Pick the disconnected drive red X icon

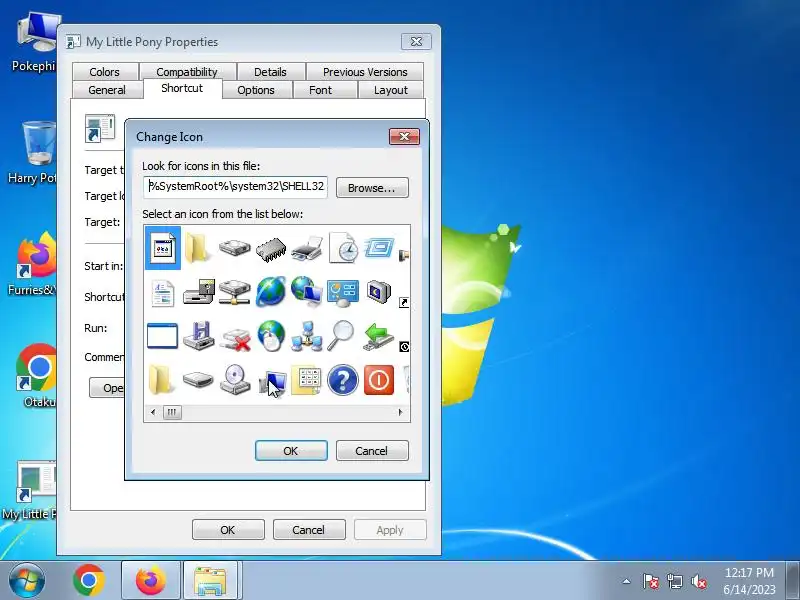click(x=235, y=339)
